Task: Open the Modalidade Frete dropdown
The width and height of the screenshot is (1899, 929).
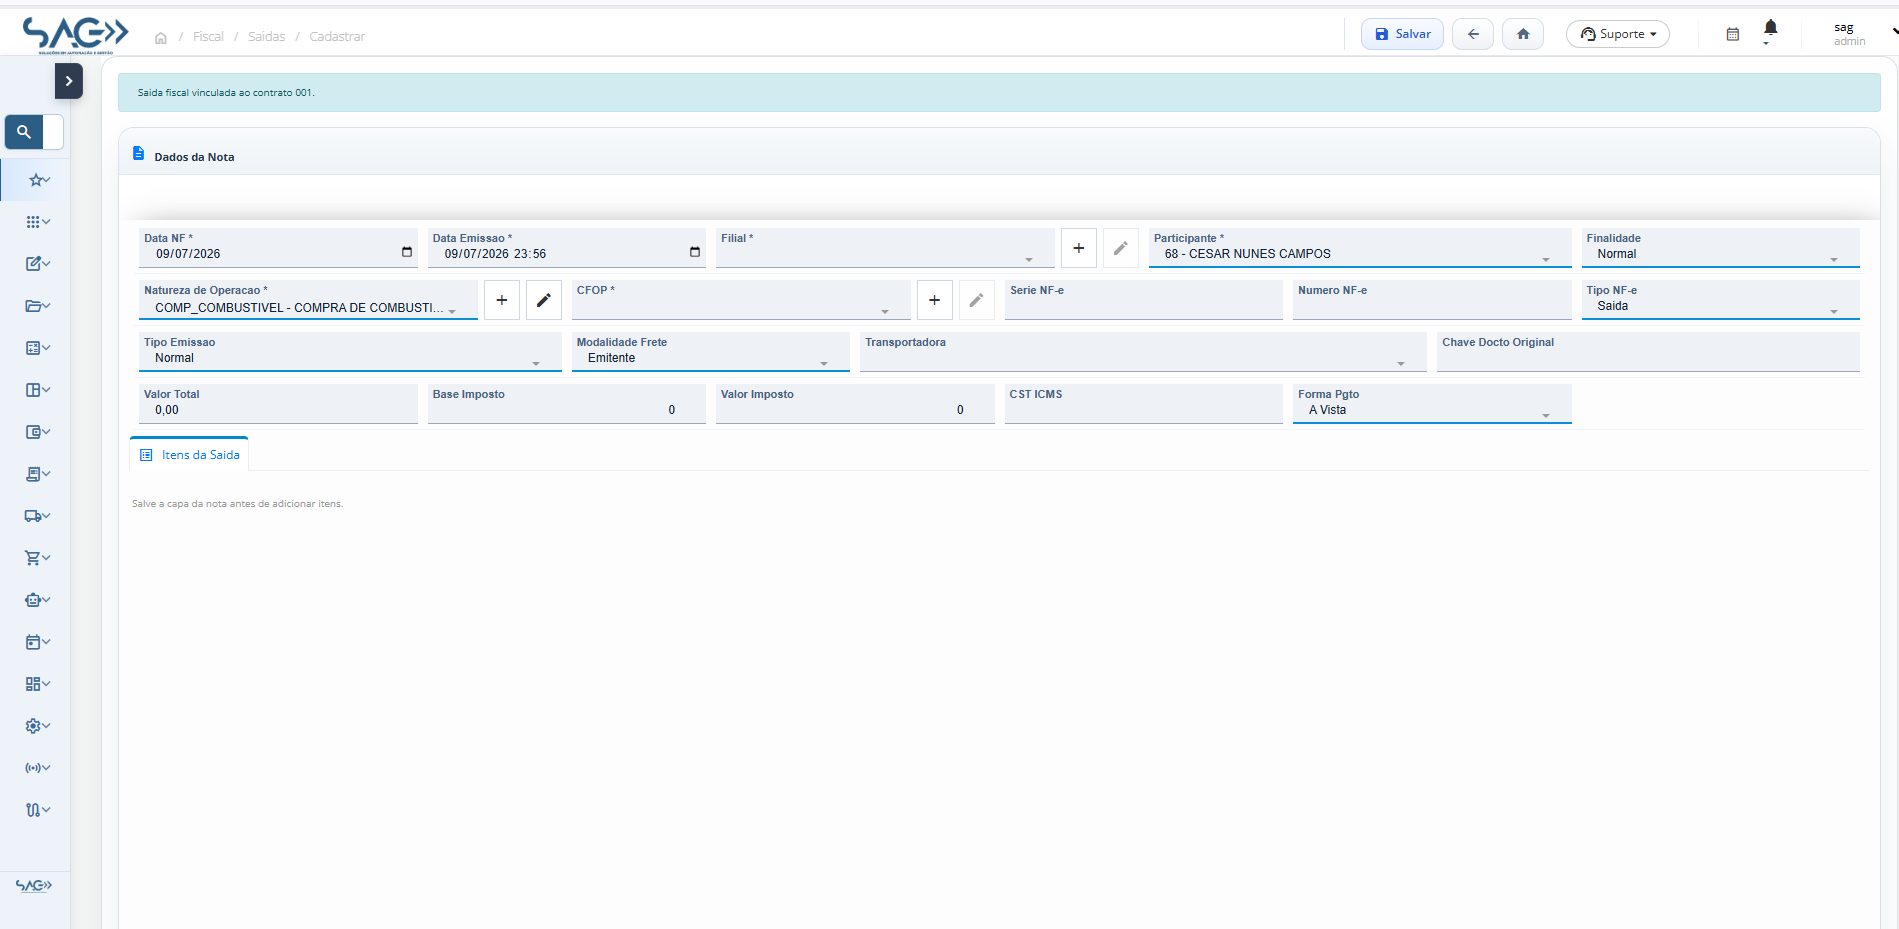Action: (710, 352)
